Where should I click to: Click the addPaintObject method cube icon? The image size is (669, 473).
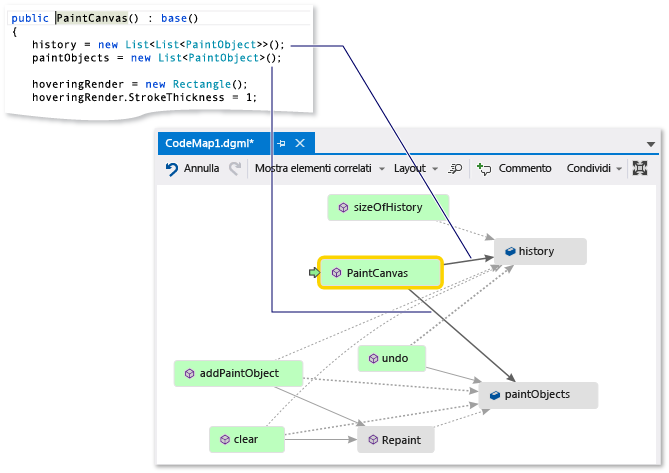pyautogui.click(x=189, y=374)
